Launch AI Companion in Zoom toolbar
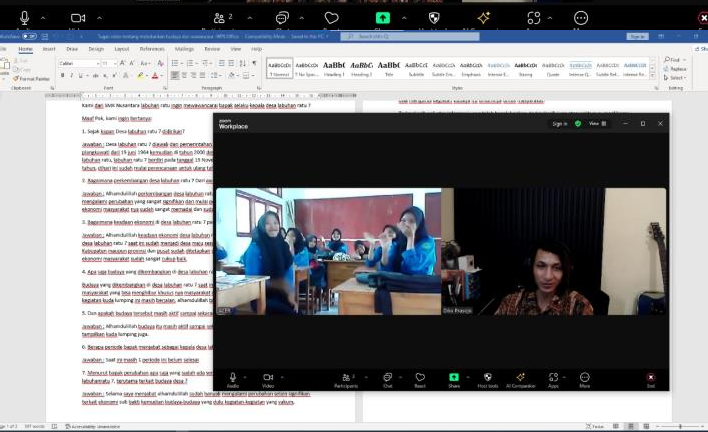This screenshot has height=432, width=708. [x=520, y=378]
